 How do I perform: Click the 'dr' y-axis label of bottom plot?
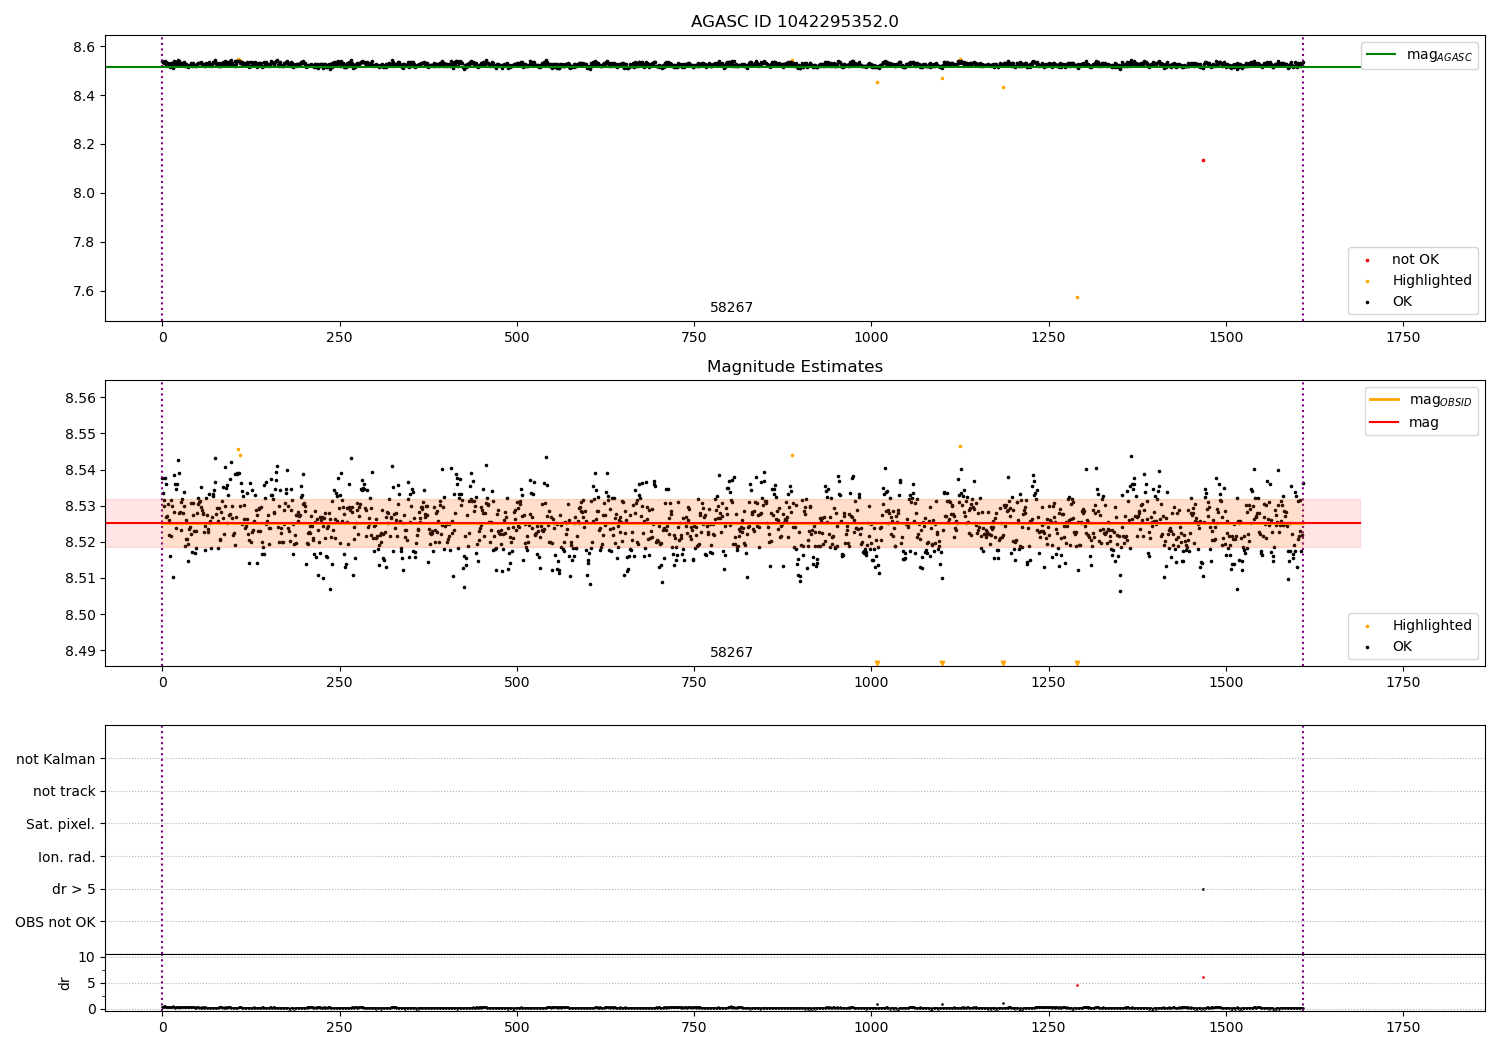pos(65,983)
